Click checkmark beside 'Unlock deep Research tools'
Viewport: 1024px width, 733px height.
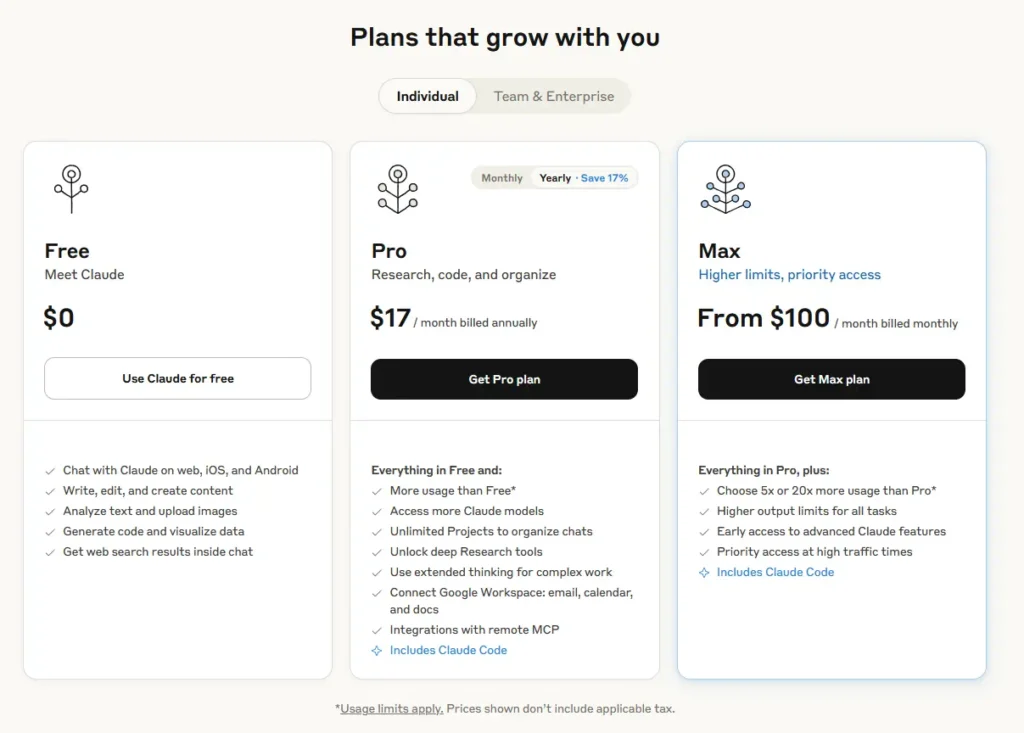coord(377,552)
